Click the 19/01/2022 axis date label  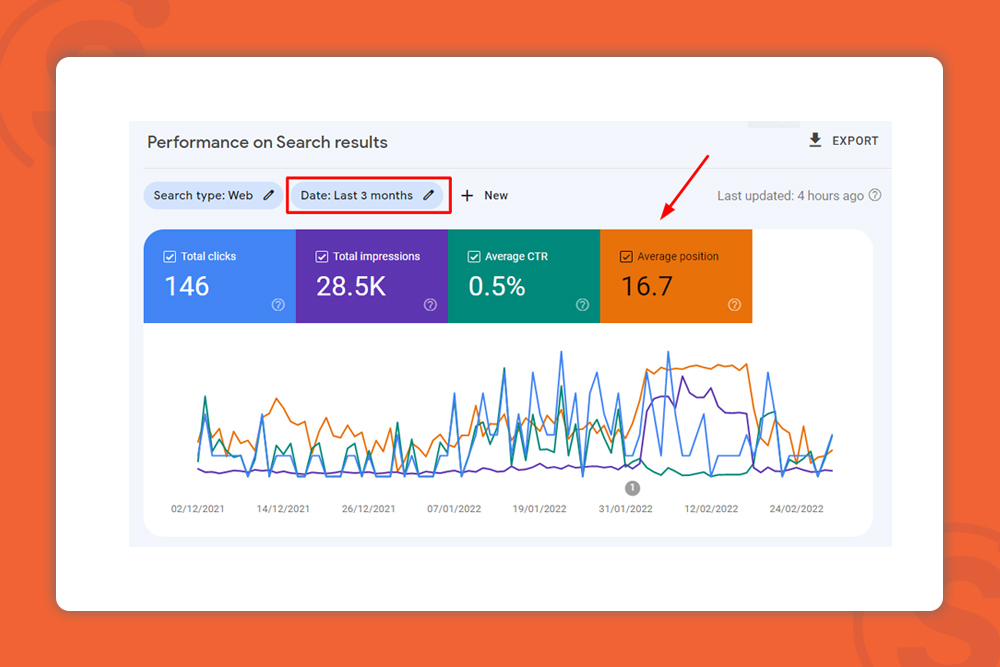tap(540, 509)
